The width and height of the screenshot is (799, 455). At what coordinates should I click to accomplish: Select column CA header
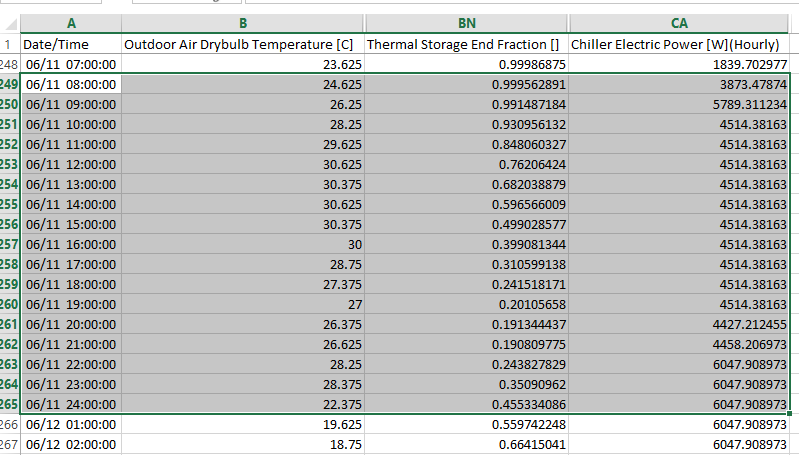pos(679,23)
